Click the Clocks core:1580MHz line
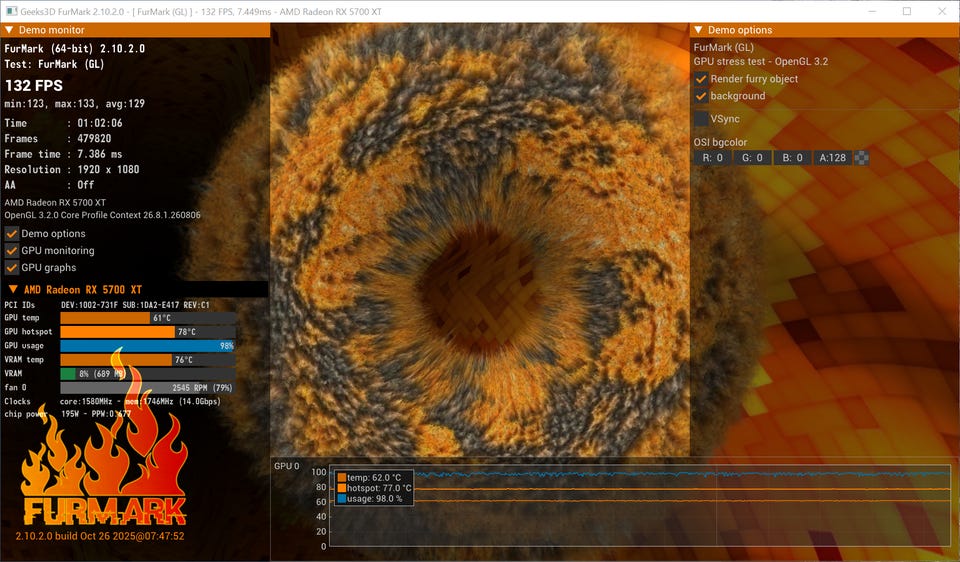 pos(112,402)
